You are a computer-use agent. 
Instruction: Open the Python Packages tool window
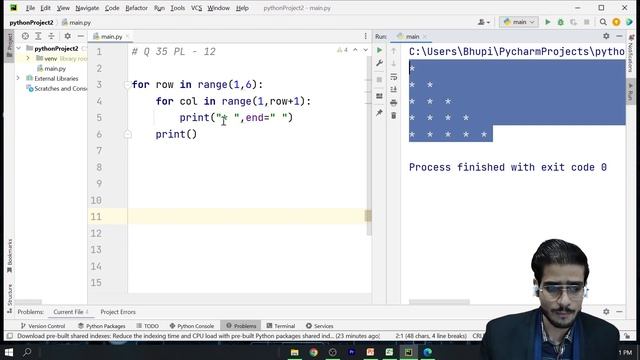point(102,326)
